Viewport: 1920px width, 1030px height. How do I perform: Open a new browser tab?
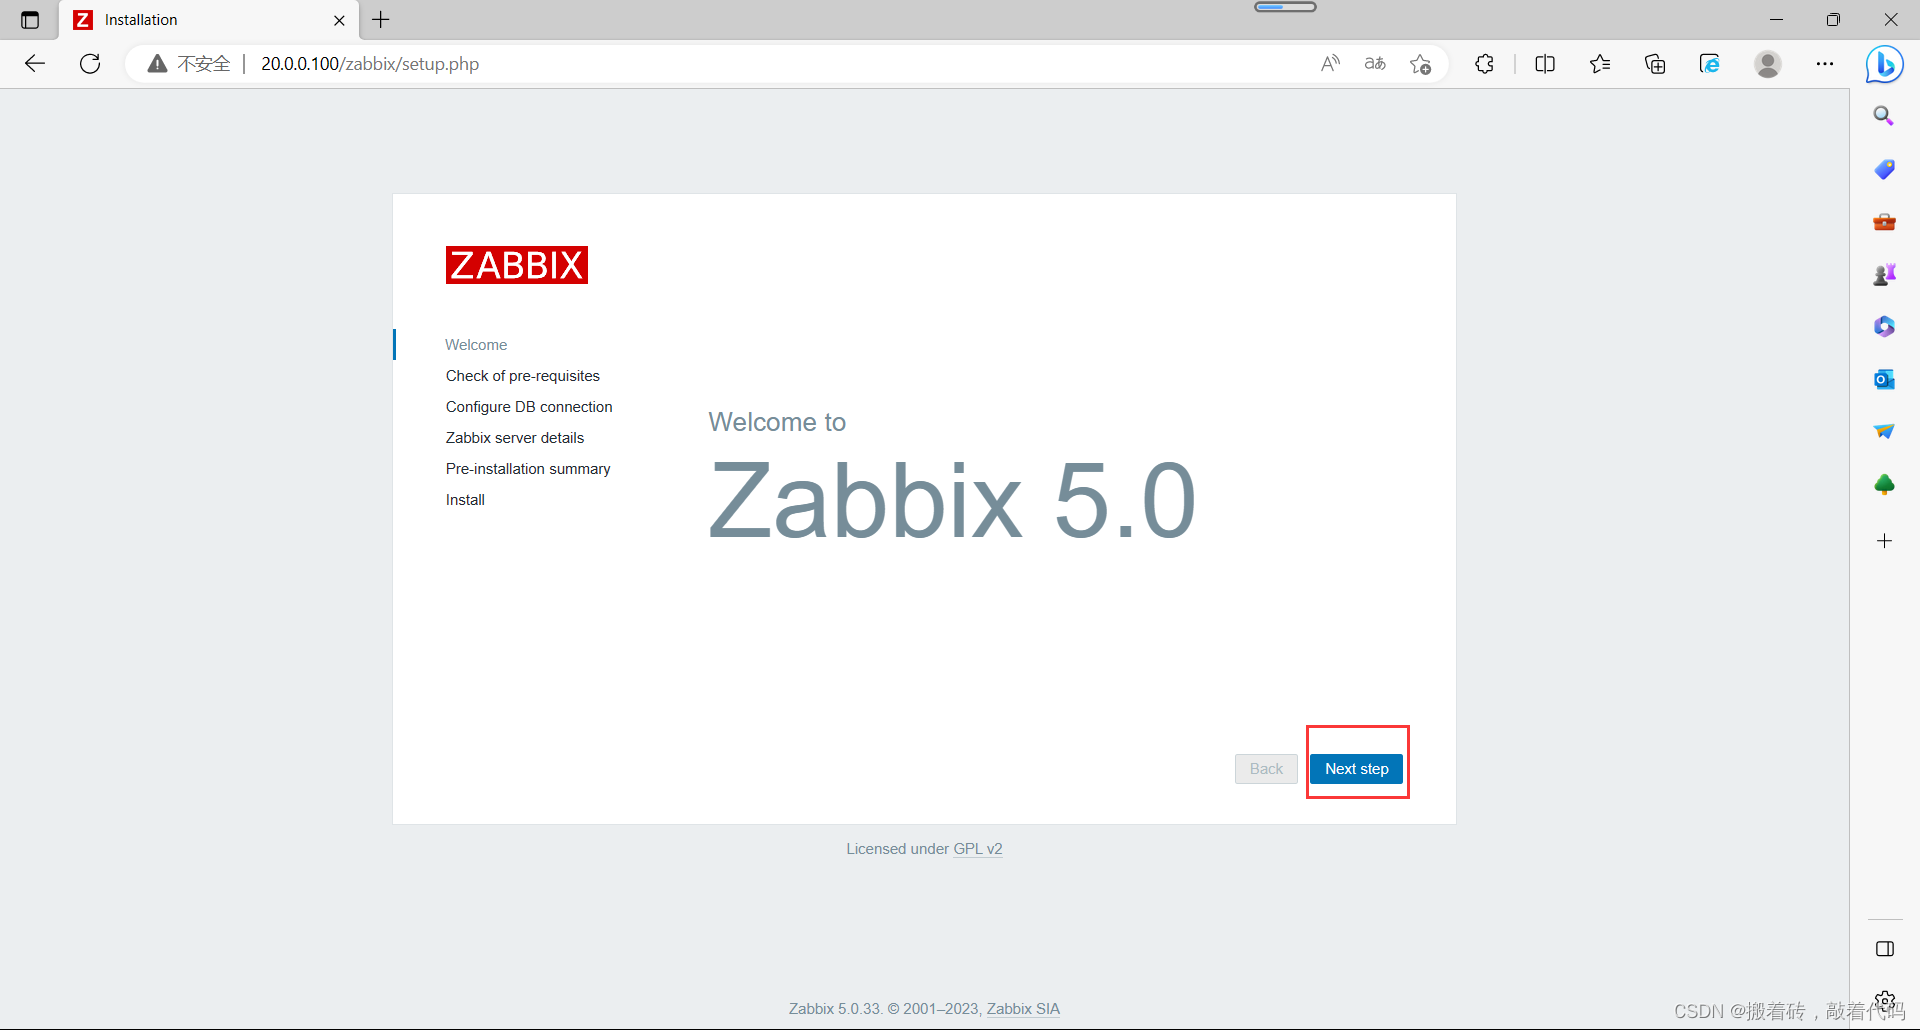[381, 20]
